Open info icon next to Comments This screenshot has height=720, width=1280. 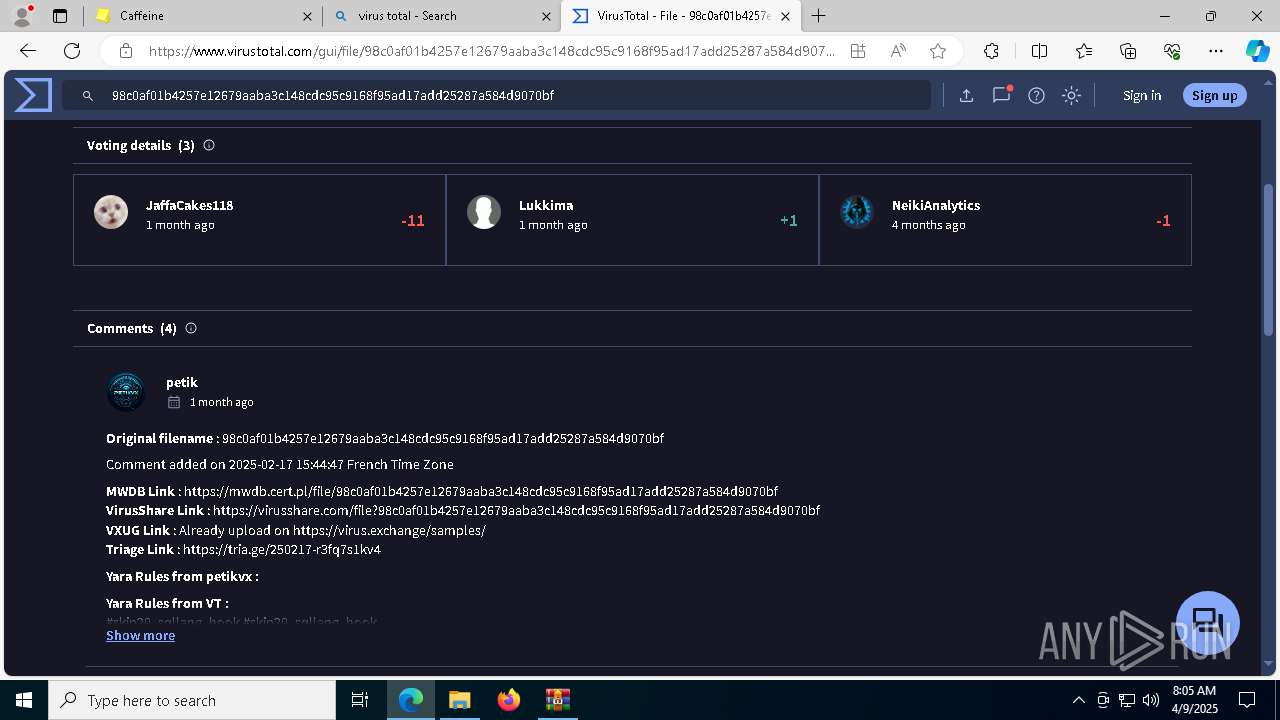(x=191, y=328)
